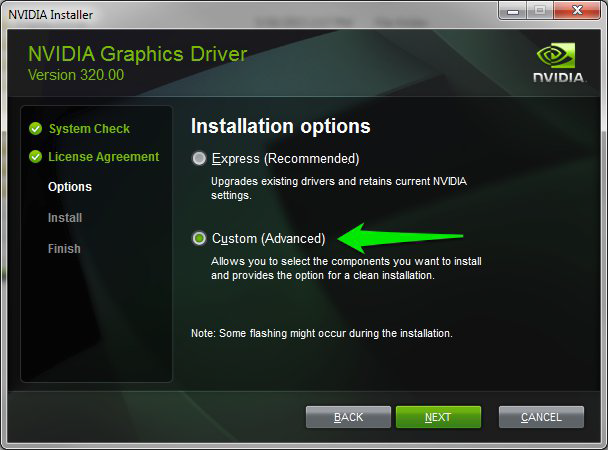Screen dimensions: 608x450
Task: Minimize the NVIDIA Installer window
Action: point(513,10)
